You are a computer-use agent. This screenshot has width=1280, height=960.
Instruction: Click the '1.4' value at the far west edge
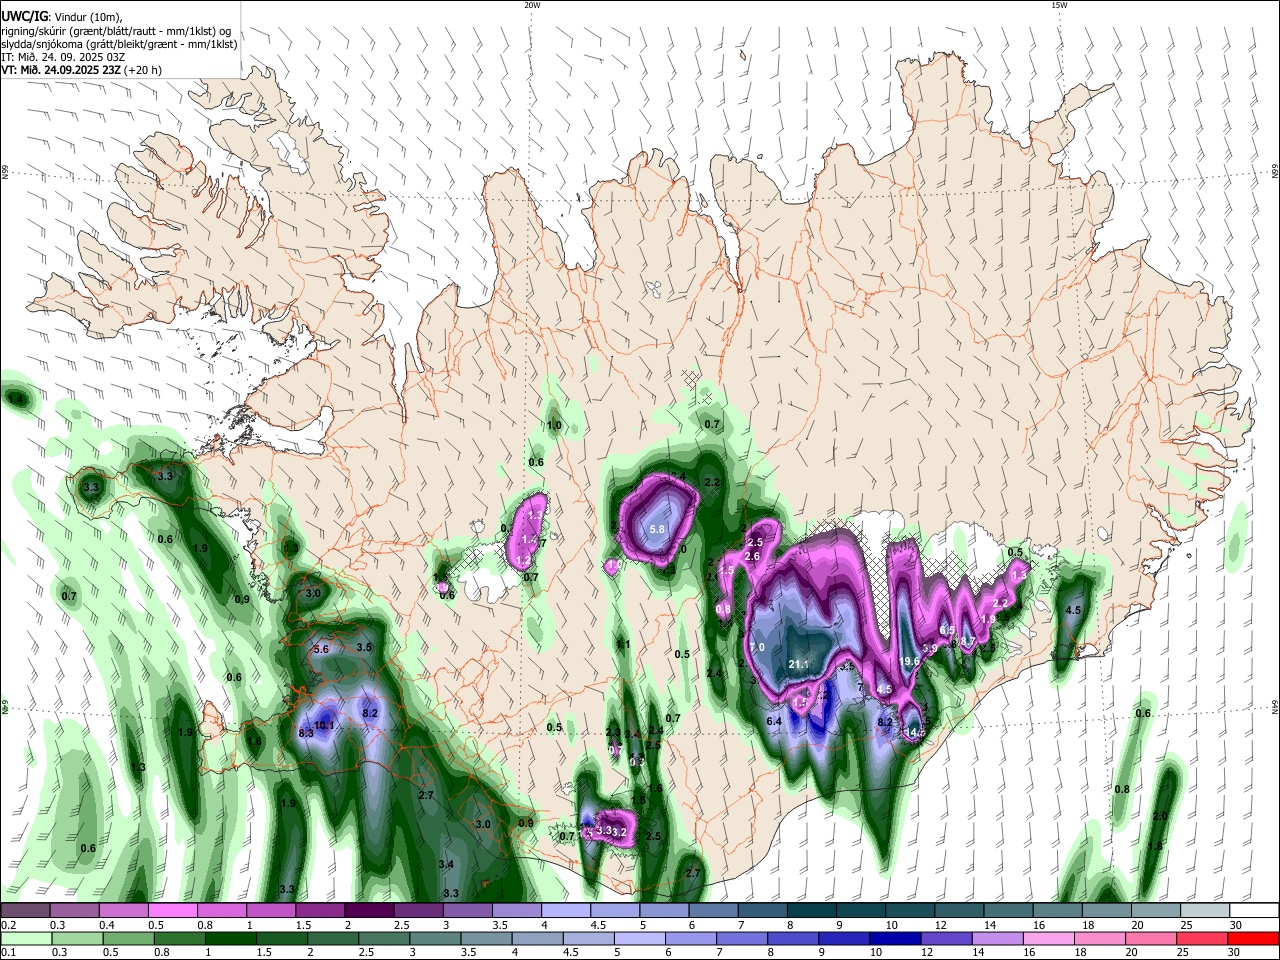[15, 400]
